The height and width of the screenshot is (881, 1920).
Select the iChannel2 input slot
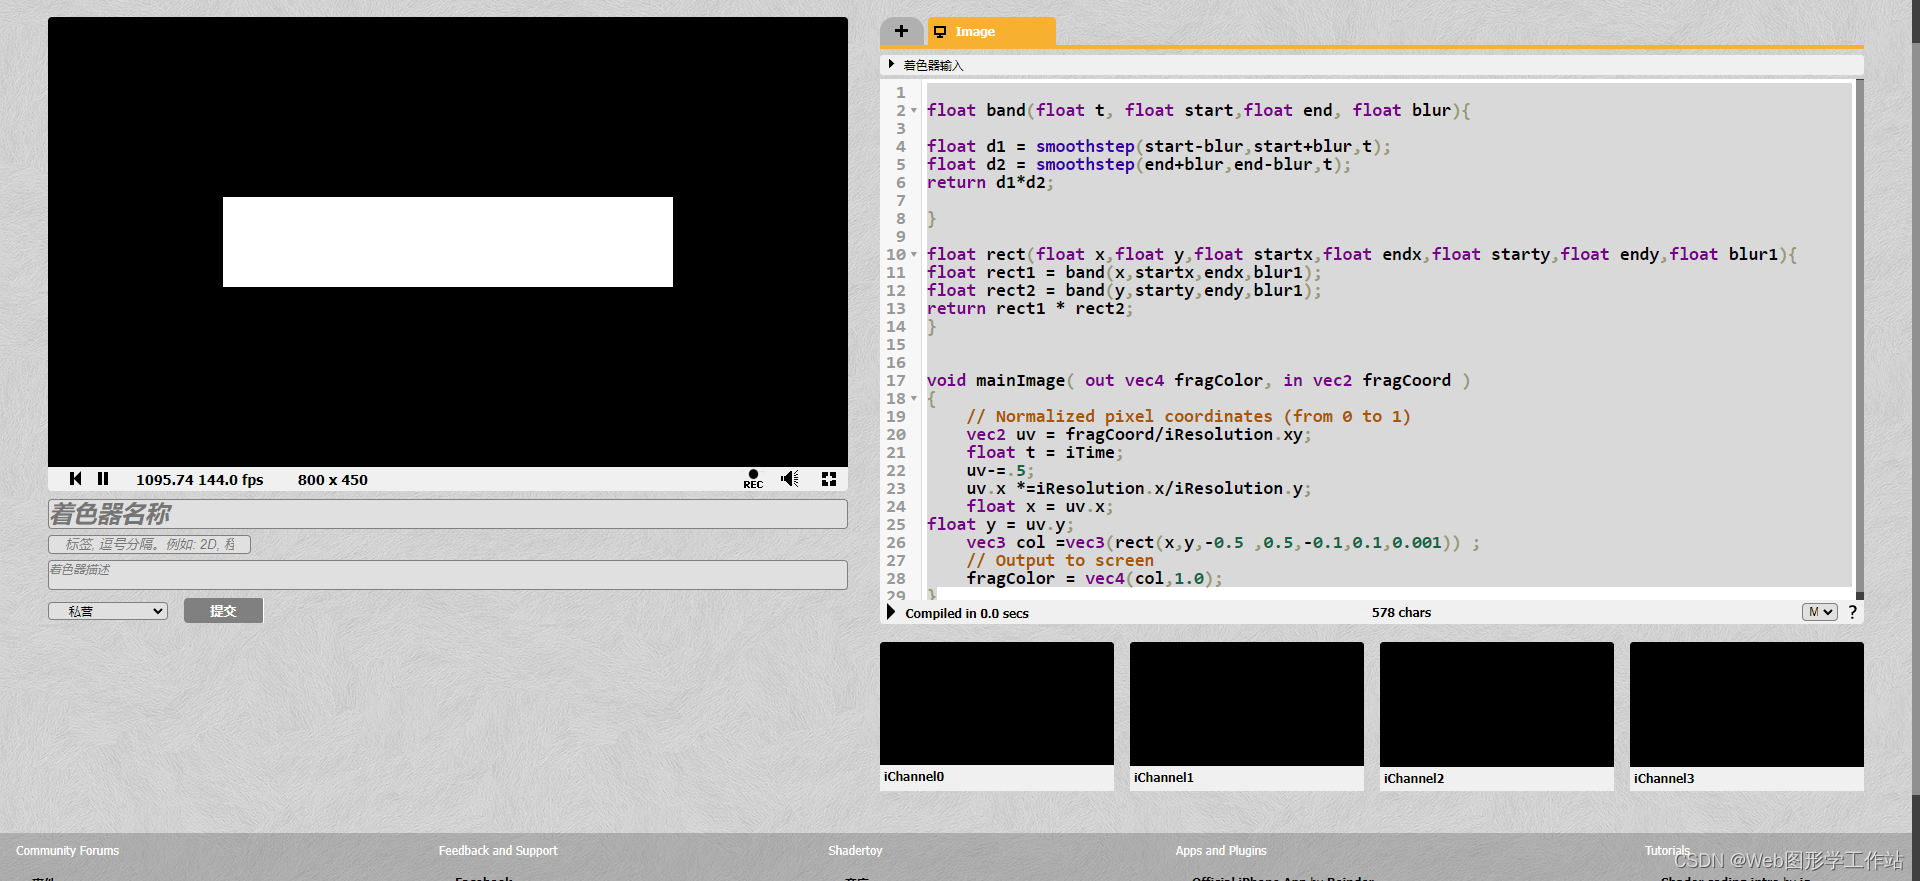[x=1497, y=704]
